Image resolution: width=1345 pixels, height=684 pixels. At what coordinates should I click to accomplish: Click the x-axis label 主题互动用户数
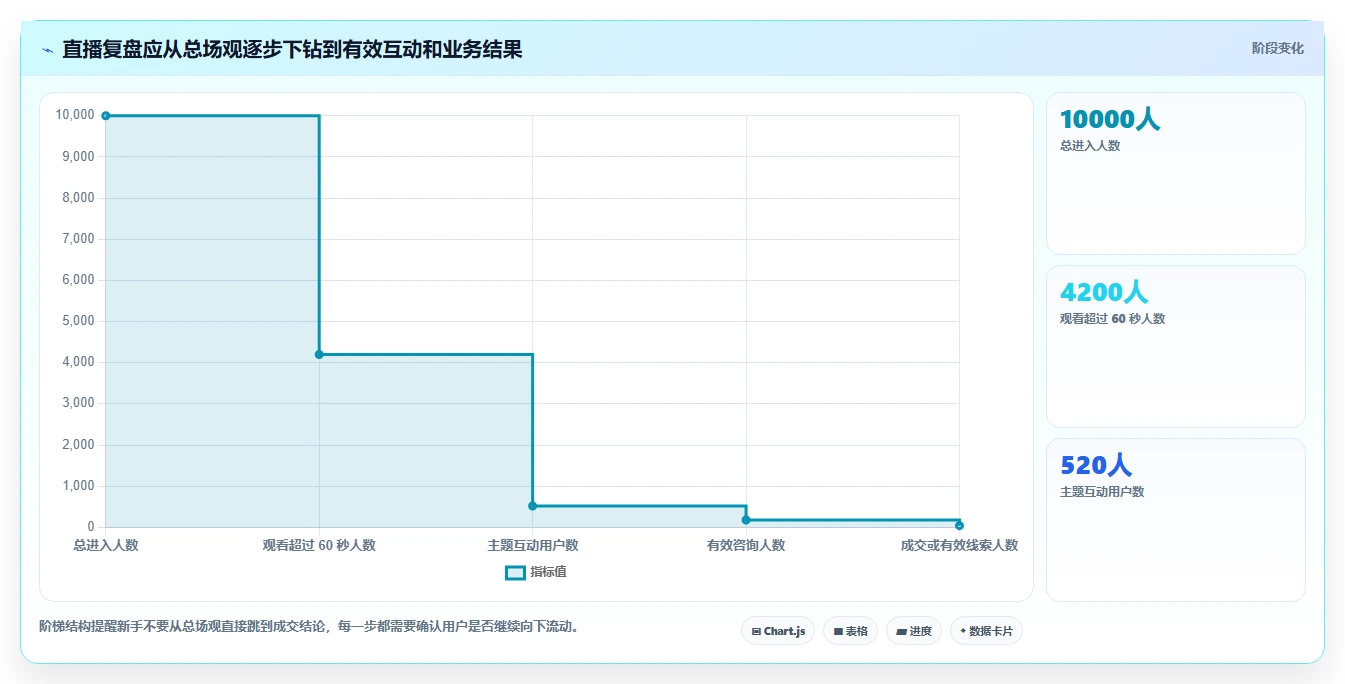tap(533, 545)
